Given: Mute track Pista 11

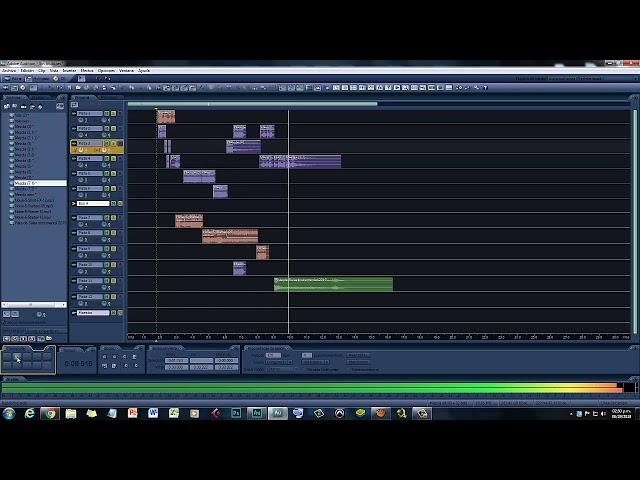Looking at the screenshot, I should [107, 281].
